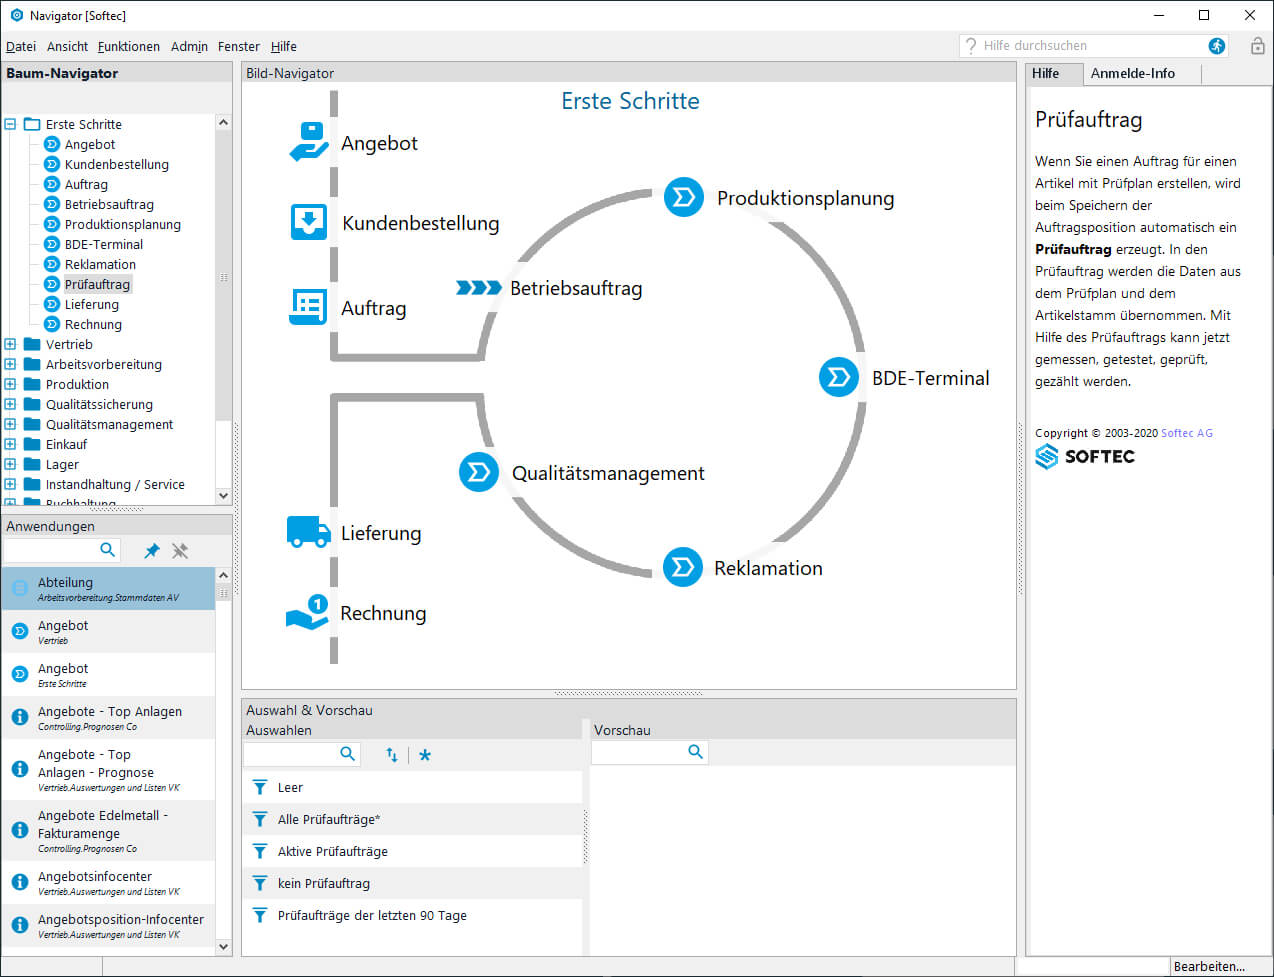1274x977 pixels.
Task: Select the Produktionsplanung circle icon
Action: point(683,197)
